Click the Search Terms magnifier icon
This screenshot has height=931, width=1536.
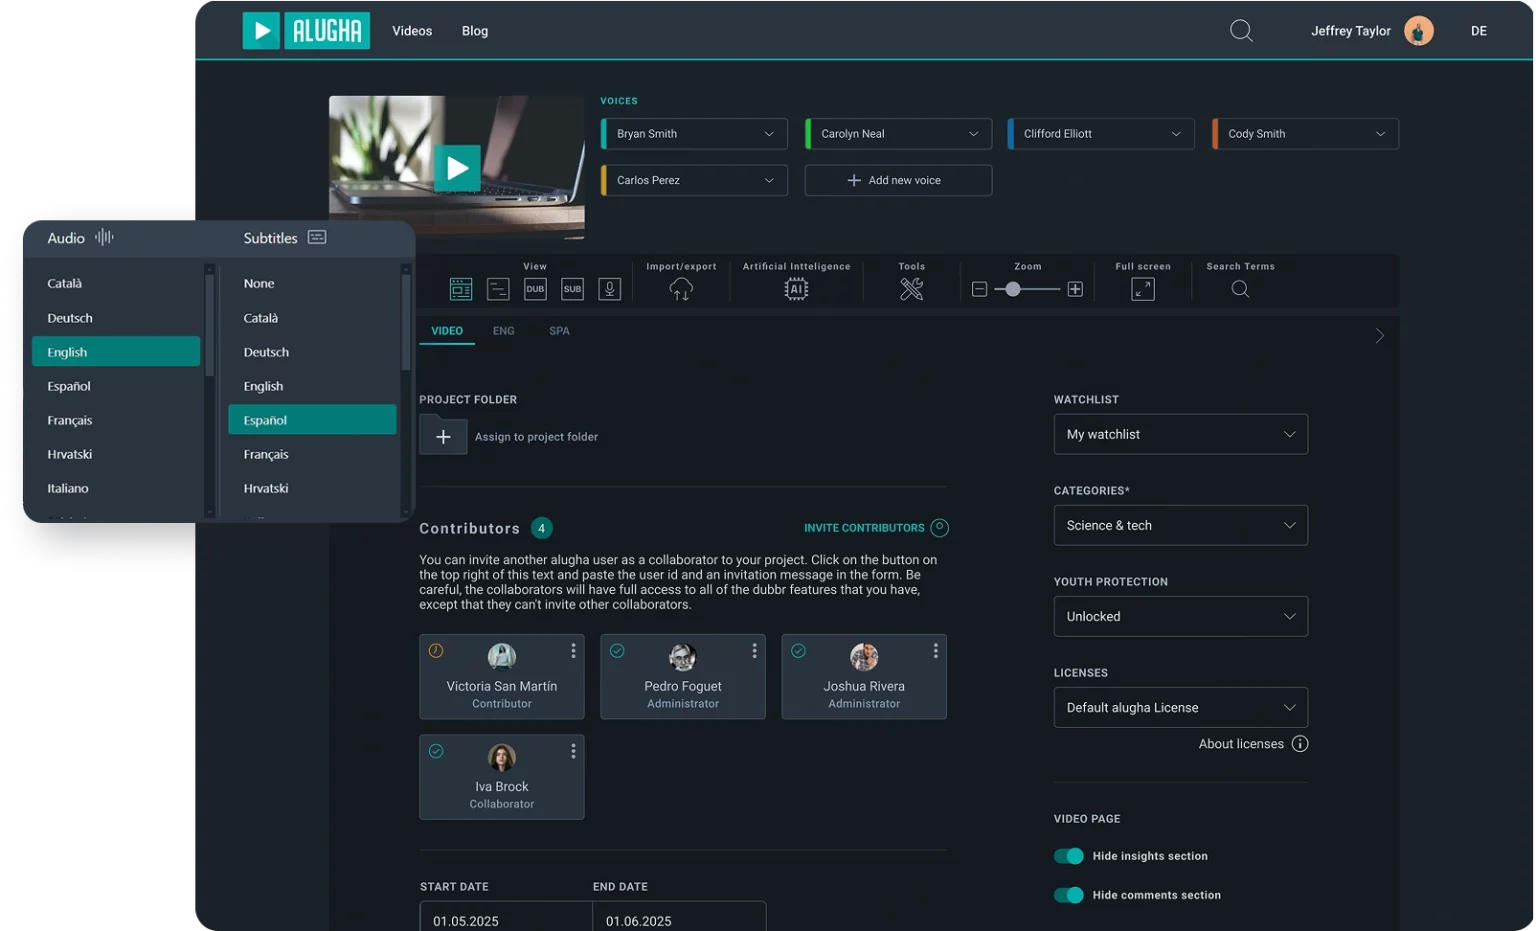coord(1240,289)
